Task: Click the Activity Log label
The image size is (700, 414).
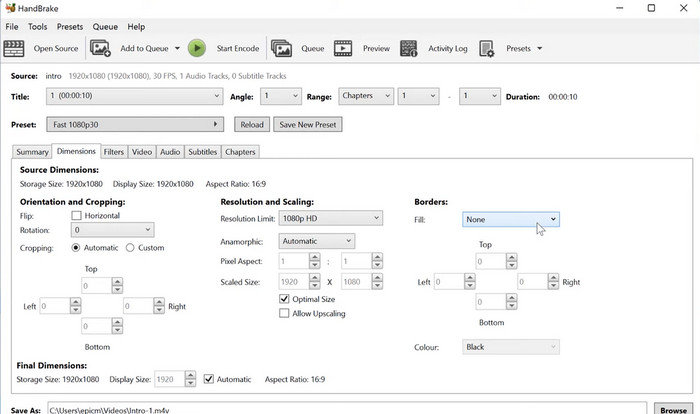Action: click(448, 48)
